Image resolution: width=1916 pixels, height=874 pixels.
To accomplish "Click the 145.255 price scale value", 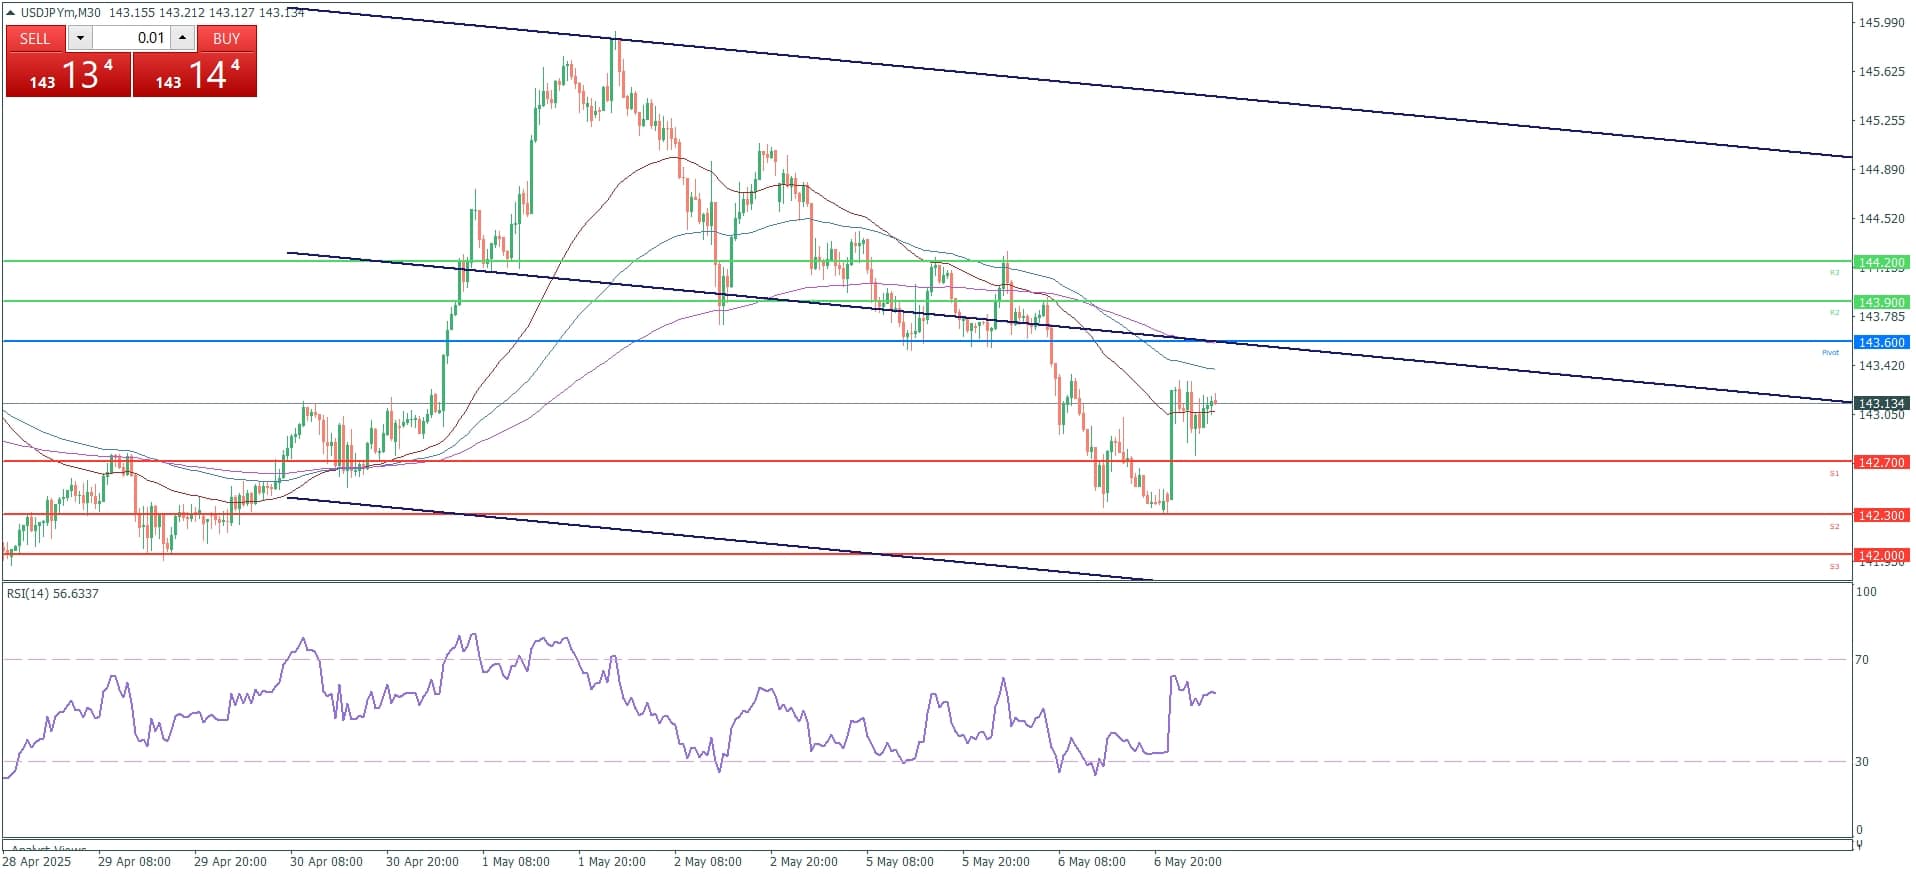I will coord(1881,120).
